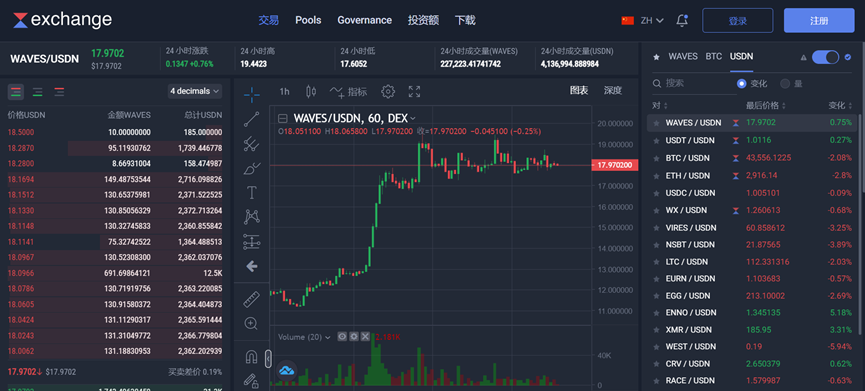
Task: Open candlestick chart type icon
Action: pos(311,91)
